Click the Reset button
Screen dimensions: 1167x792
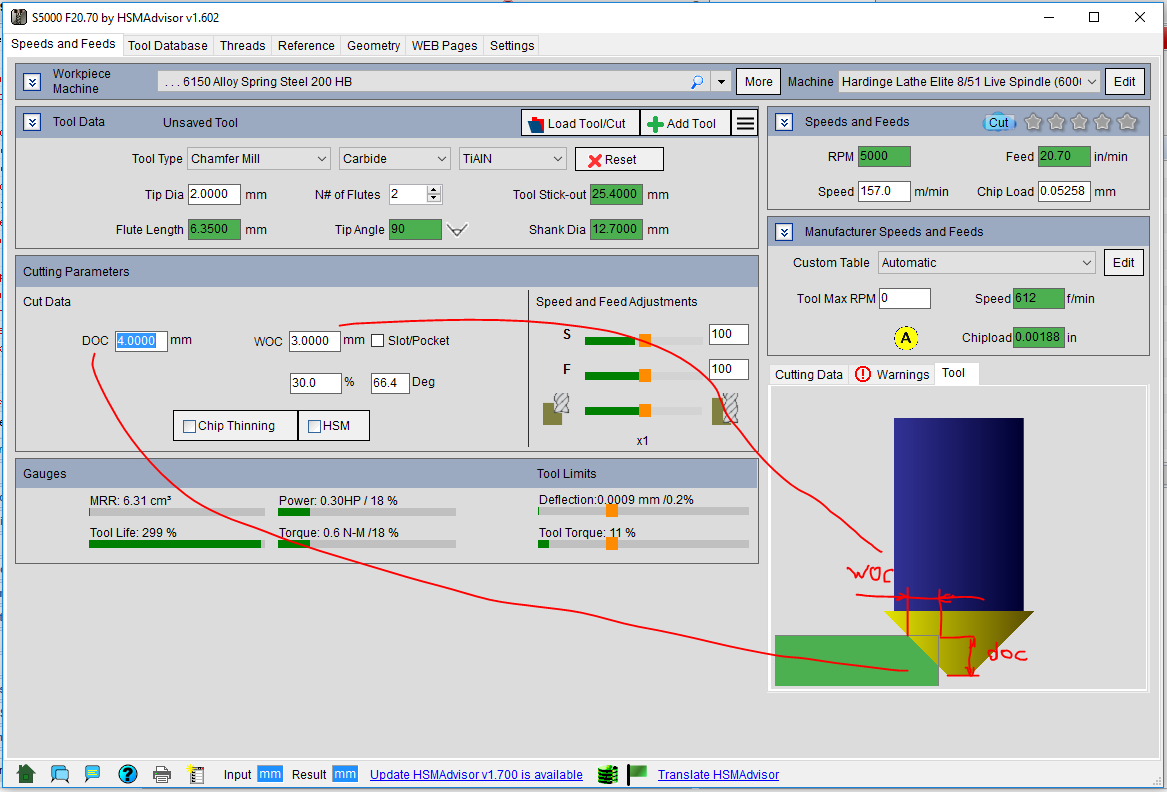point(619,159)
